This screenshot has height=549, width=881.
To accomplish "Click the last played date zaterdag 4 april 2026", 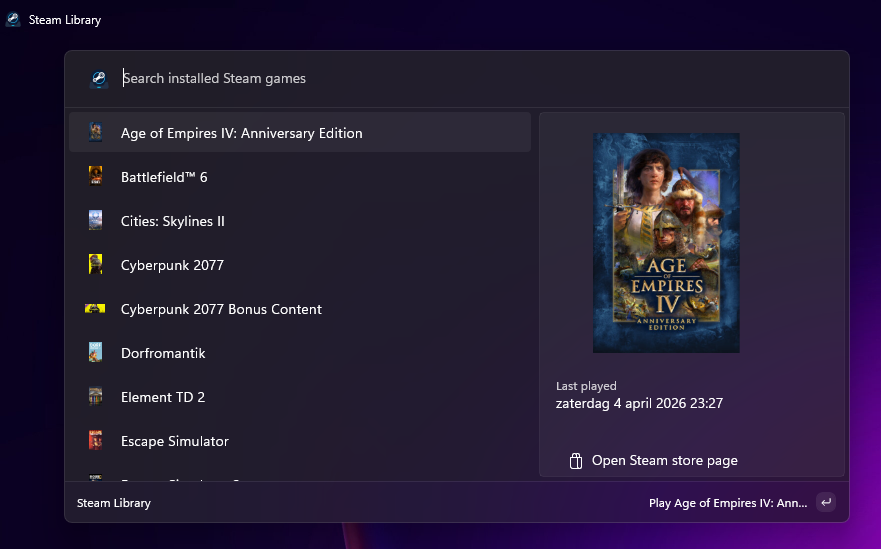I will pyautogui.click(x=639, y=403).
